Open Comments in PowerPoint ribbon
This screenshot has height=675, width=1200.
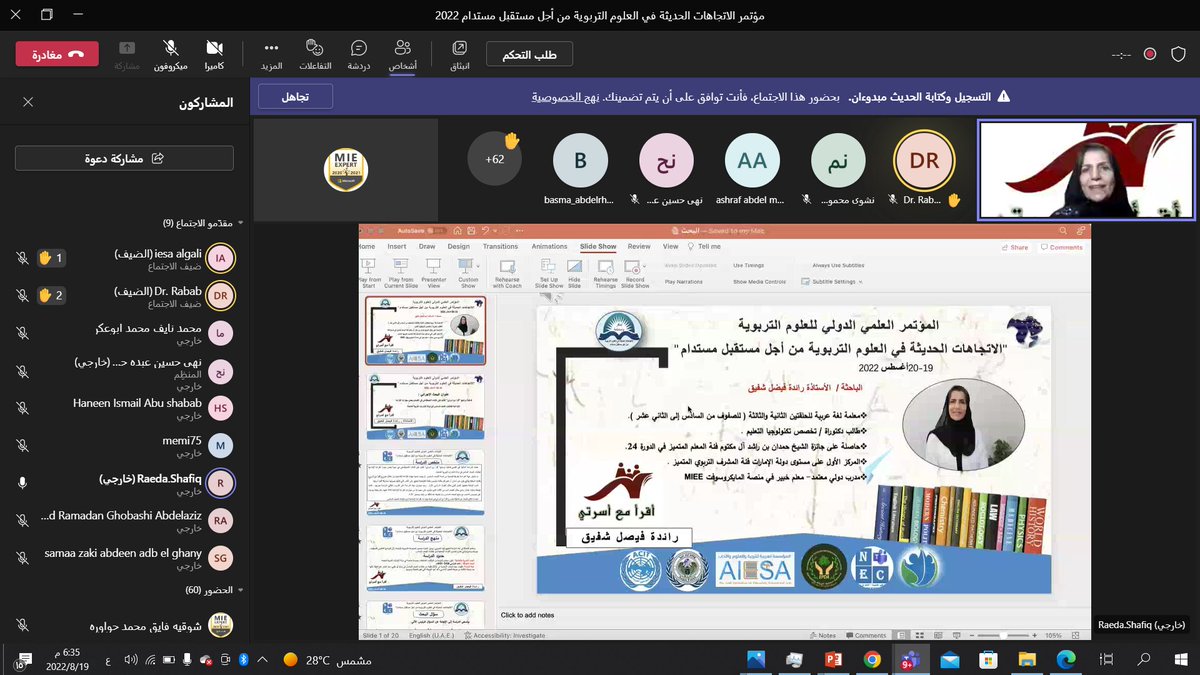(1062, 247)
